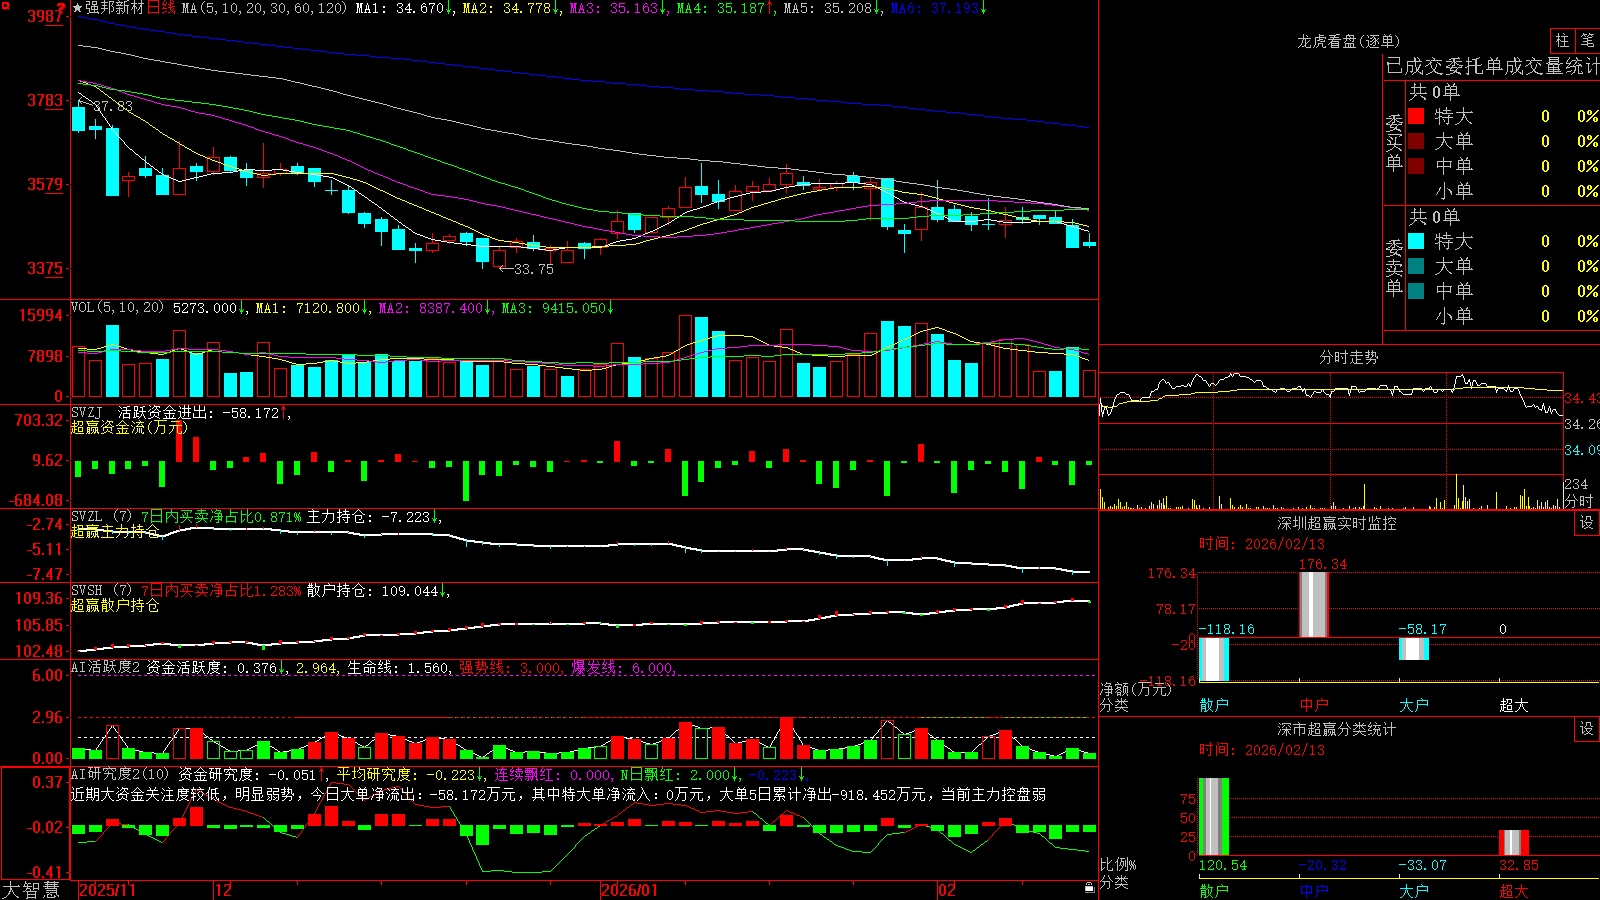Click the teal 中单 sell-order swatch
Screen dimensions: 1600x900
[1416, 291]
